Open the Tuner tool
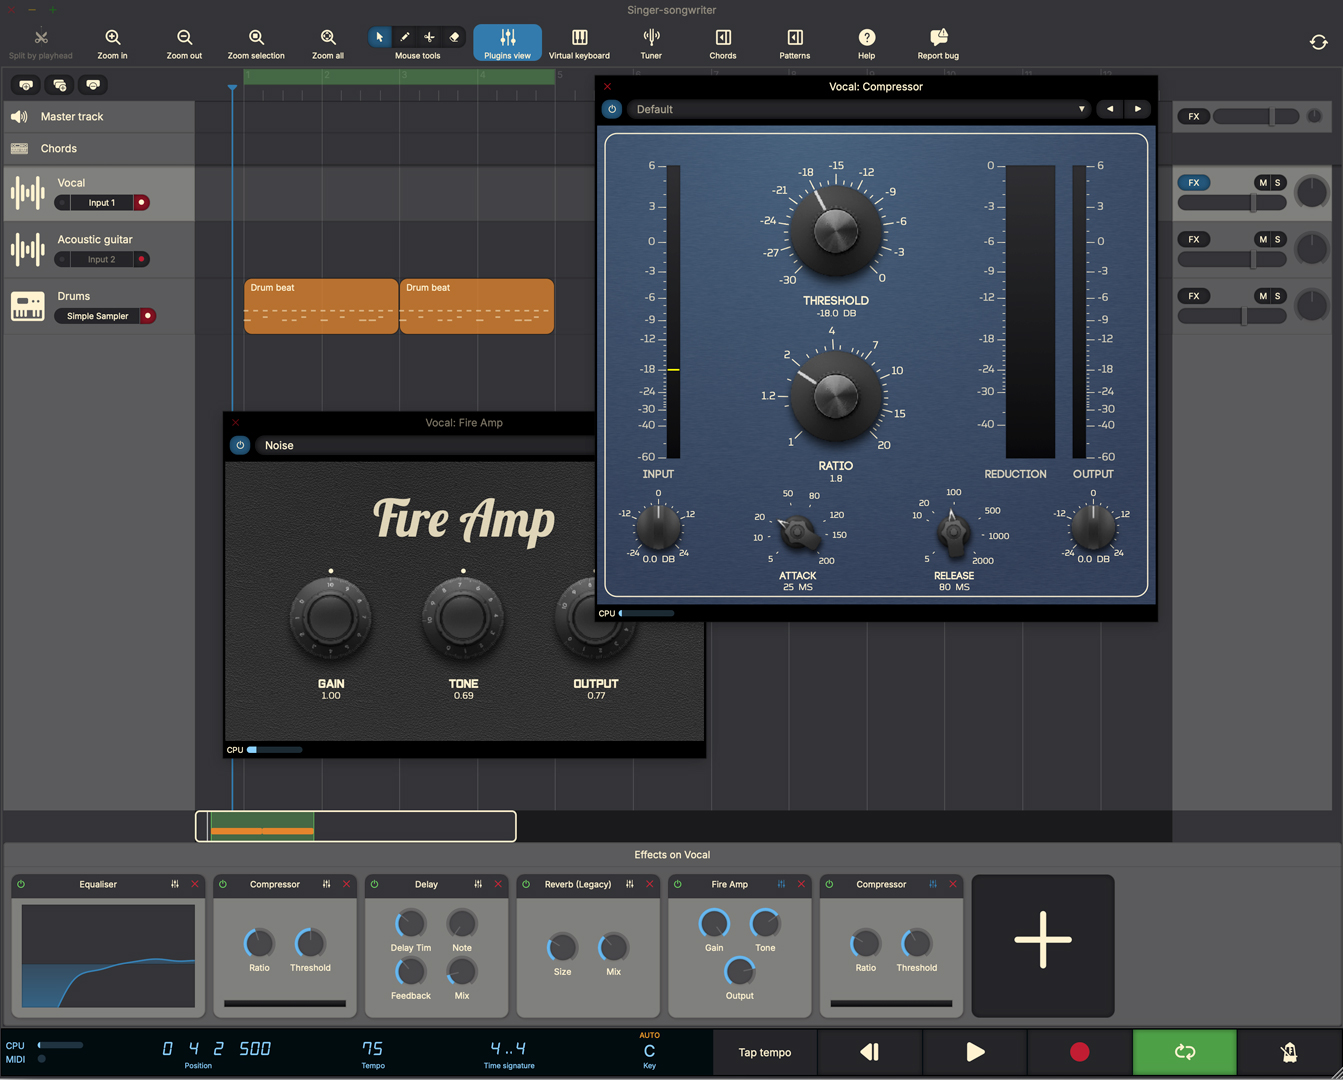Viewport: 1343px width, 1080px height. coord(651,42)
